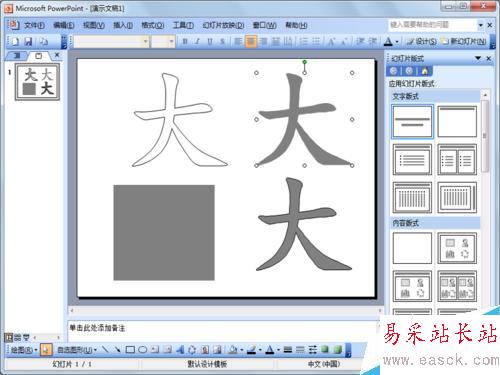The image size is (500, 375).
Task: Go back in the task pane
Action: [393, 71]
